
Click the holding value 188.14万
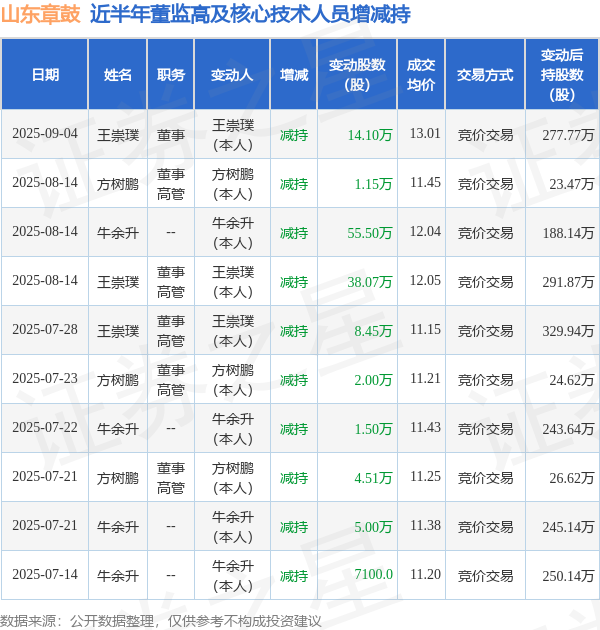568,233
